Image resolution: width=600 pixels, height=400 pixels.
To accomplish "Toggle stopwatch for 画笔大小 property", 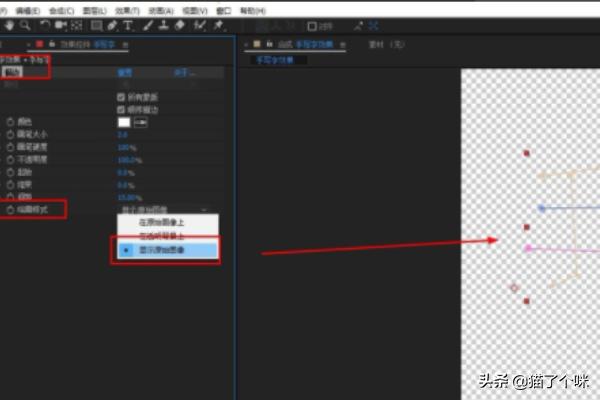I will (10, 134).
